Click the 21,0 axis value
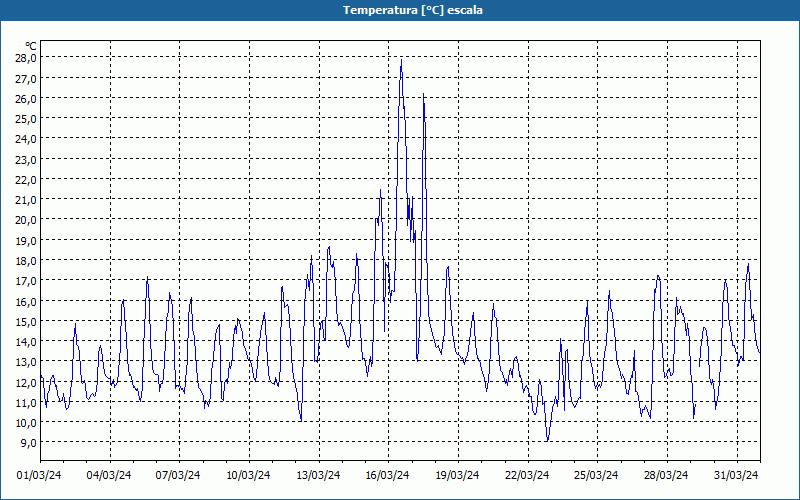 [26, 199]
